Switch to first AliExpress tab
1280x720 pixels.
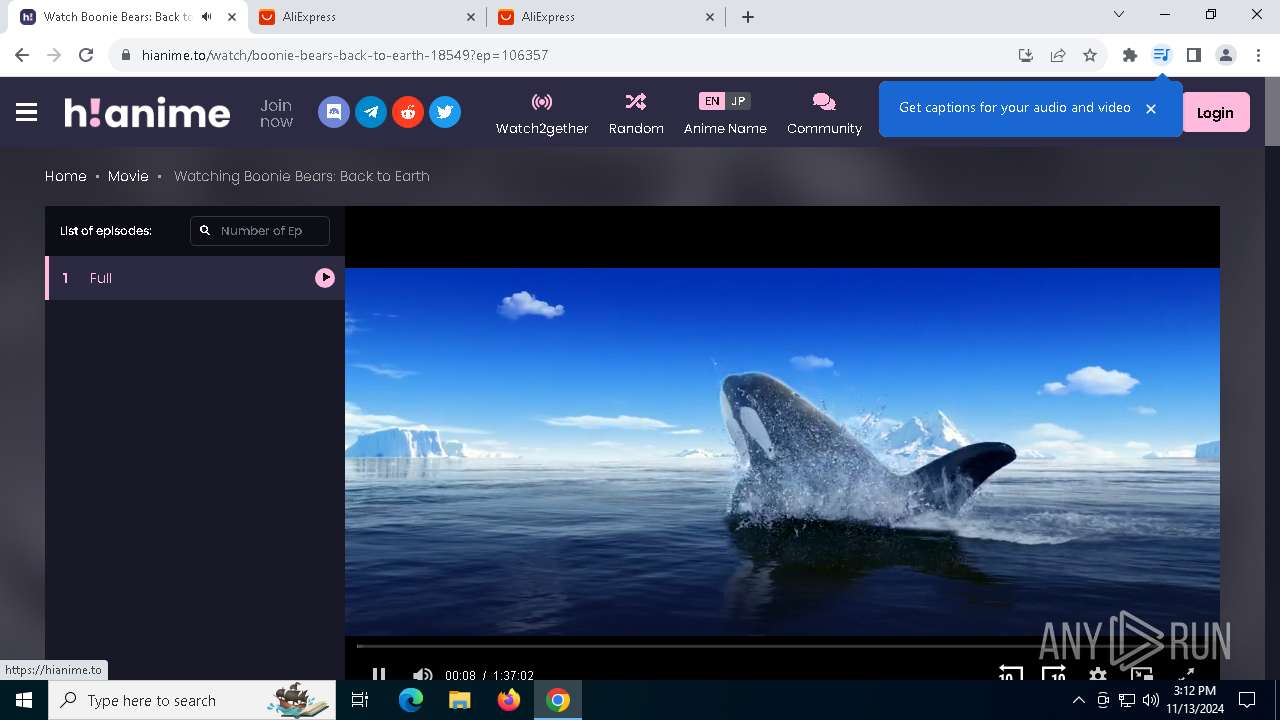(367, 17)
